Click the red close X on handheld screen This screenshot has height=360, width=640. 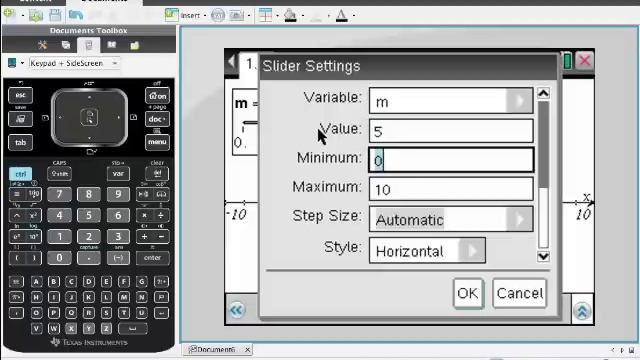[x=584, y=61]
